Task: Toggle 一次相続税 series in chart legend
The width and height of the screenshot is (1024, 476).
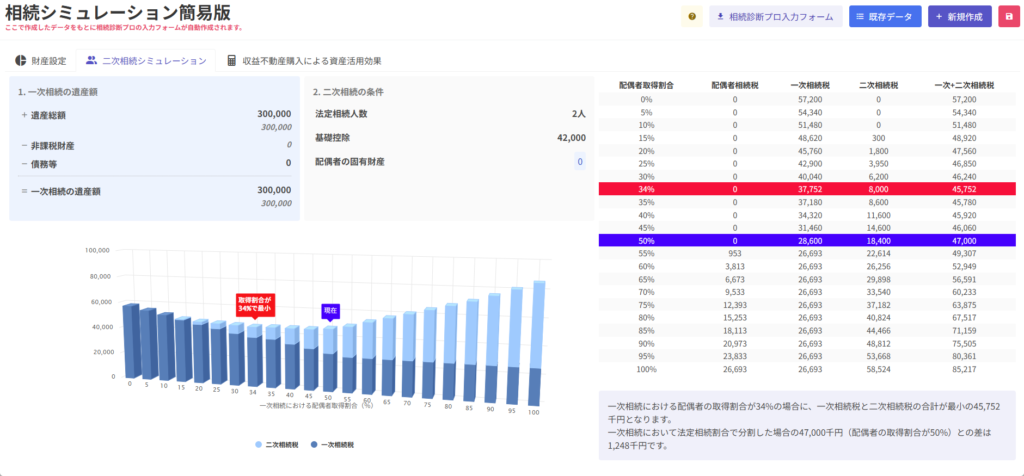Action: (334, 444)
